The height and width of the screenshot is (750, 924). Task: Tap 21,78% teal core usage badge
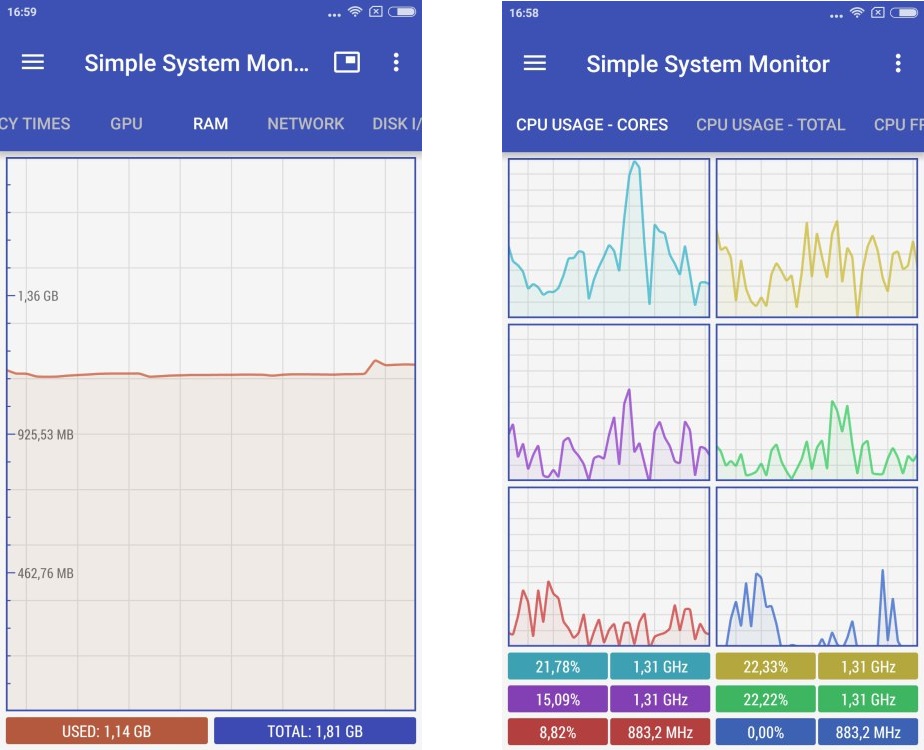click(557, 666)
